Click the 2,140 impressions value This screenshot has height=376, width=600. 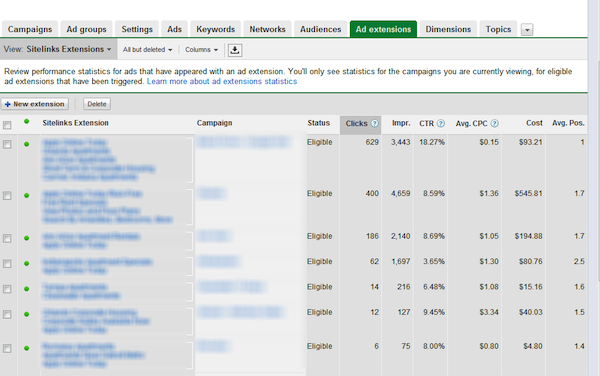coord(401,236)
